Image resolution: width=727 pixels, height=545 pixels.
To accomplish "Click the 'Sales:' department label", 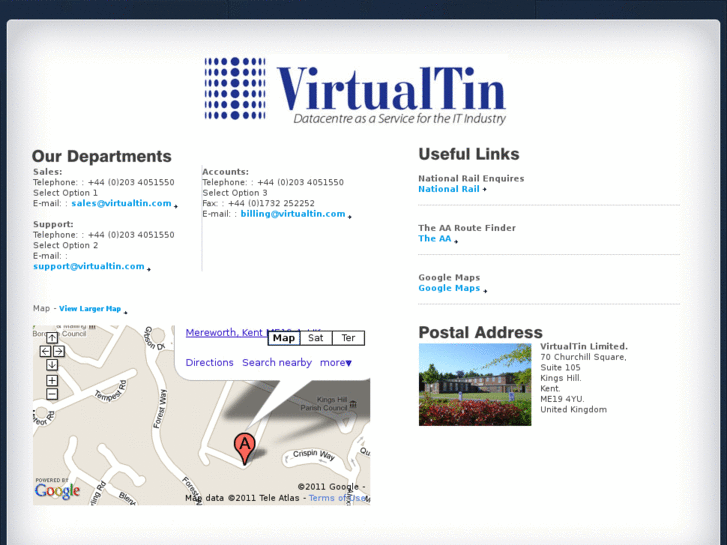I will coord(47,172).
